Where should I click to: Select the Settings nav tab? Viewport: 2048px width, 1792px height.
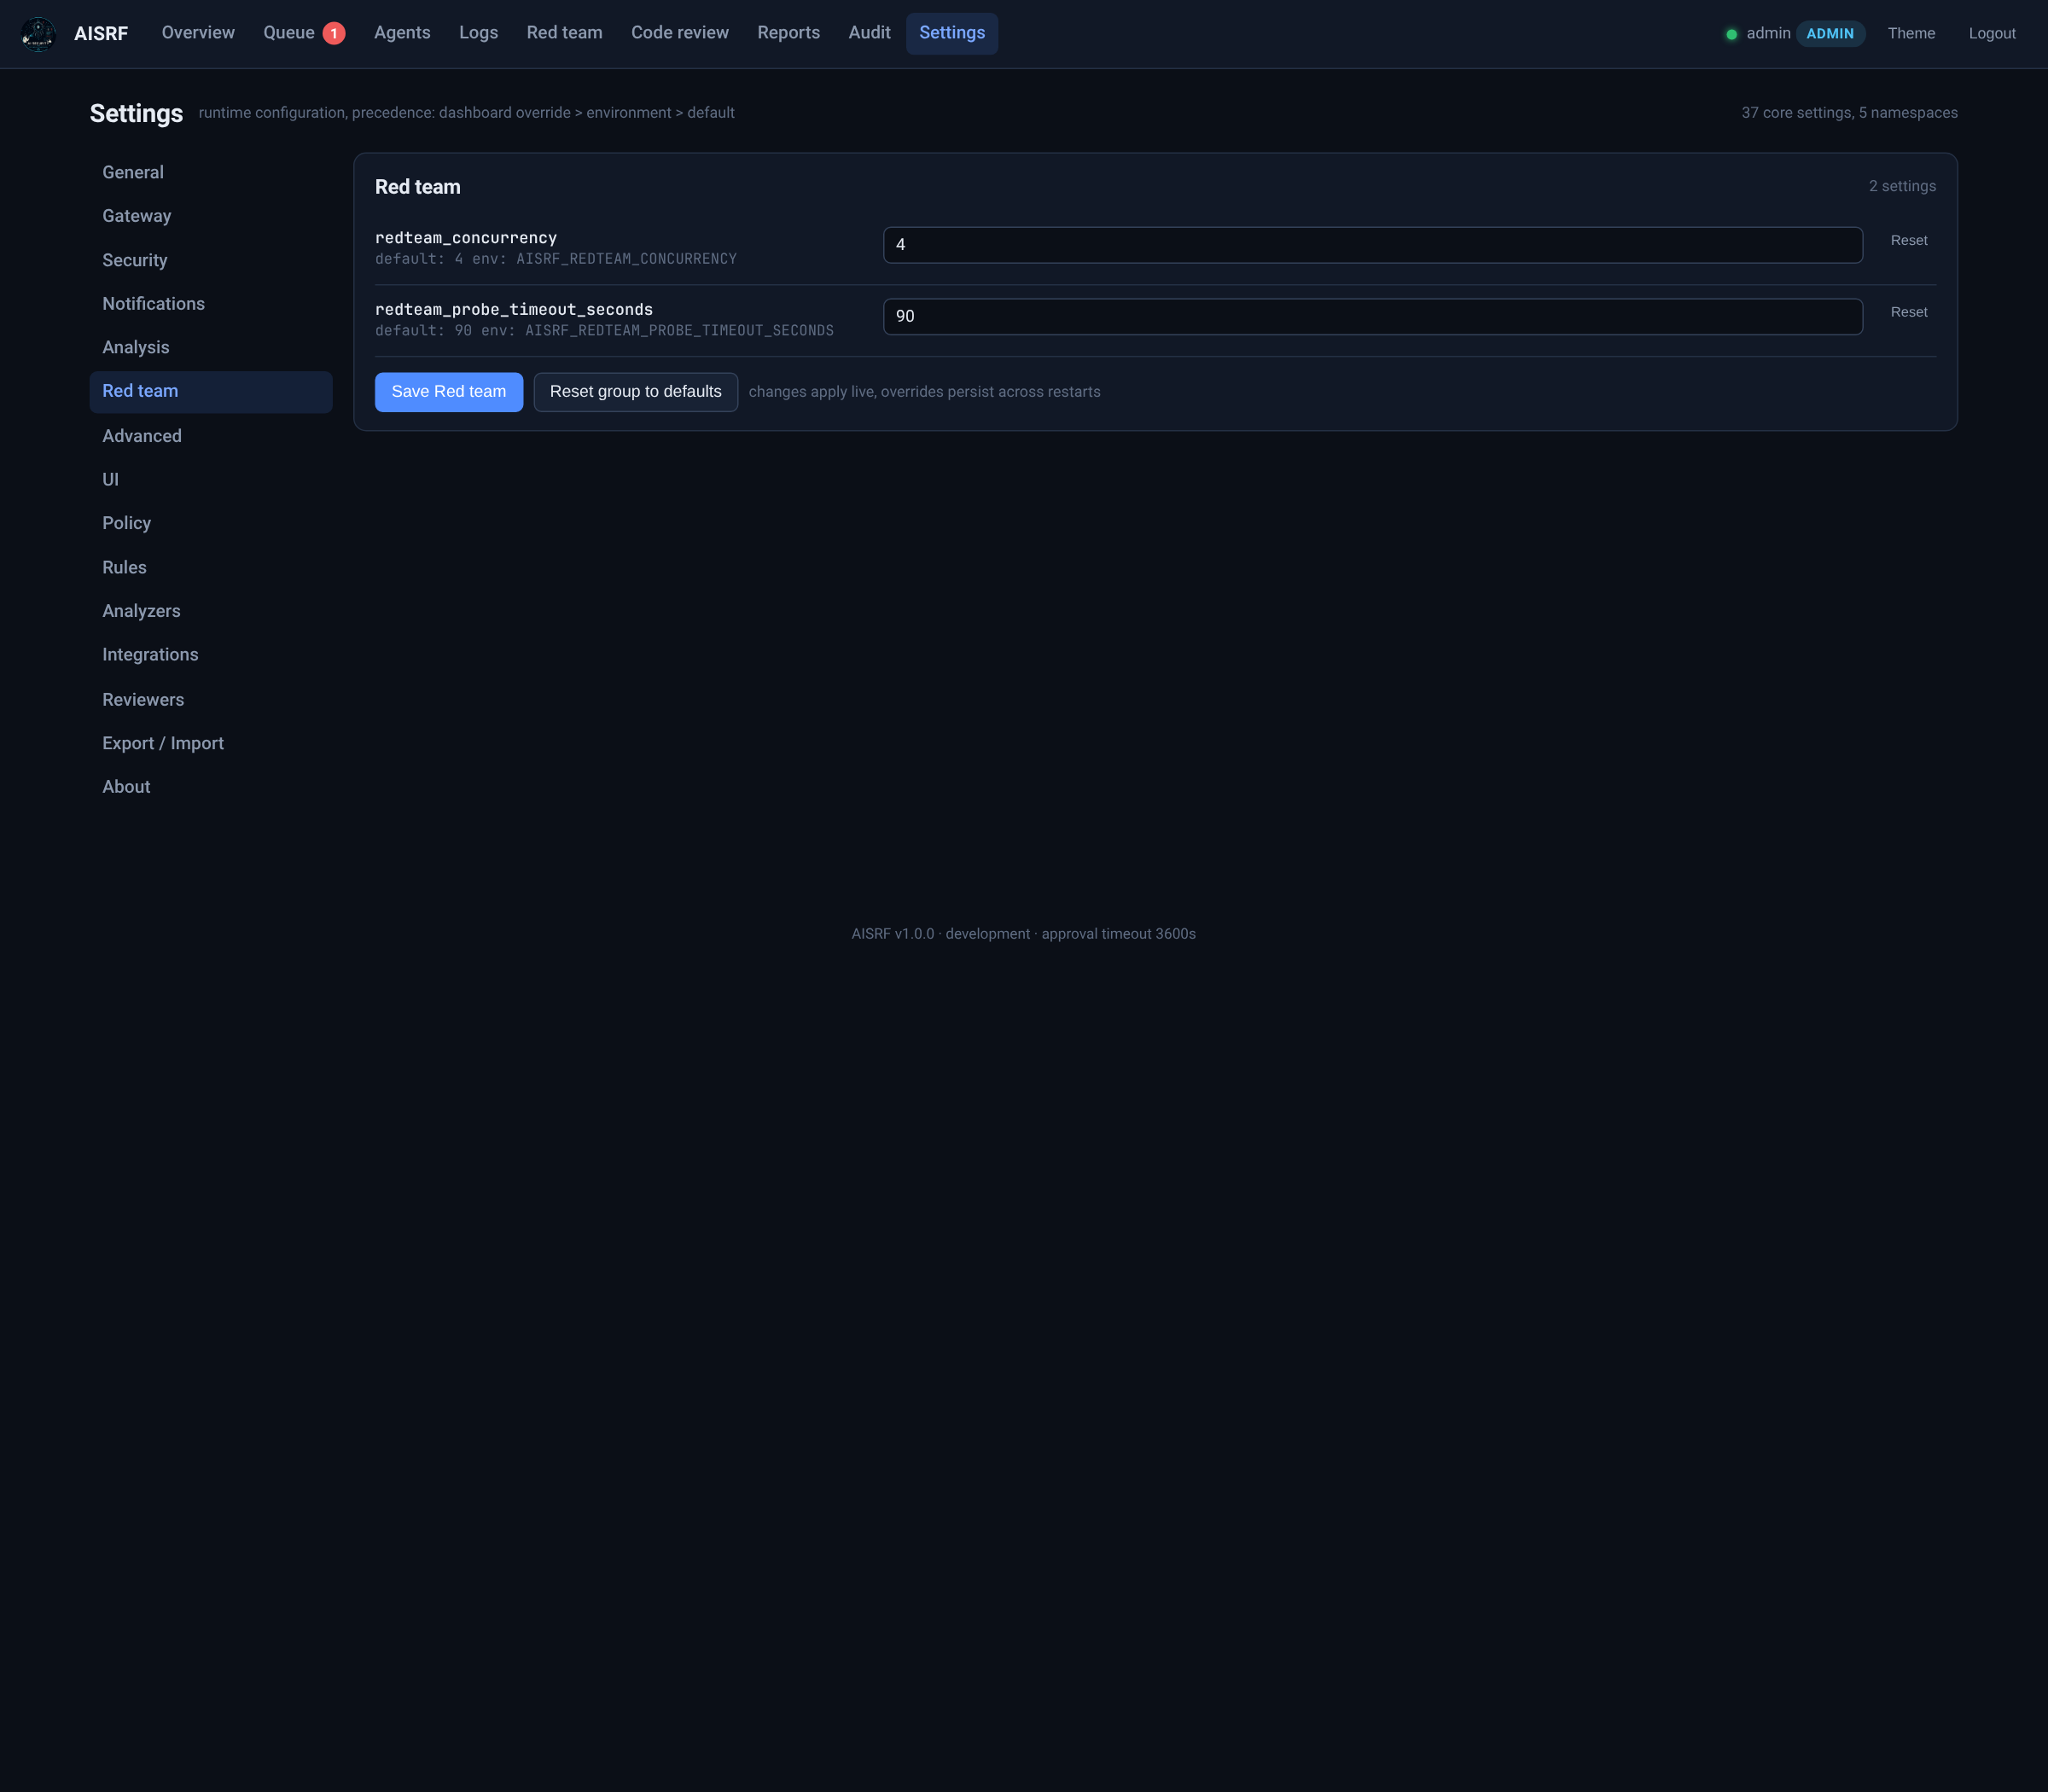(952, 33)
